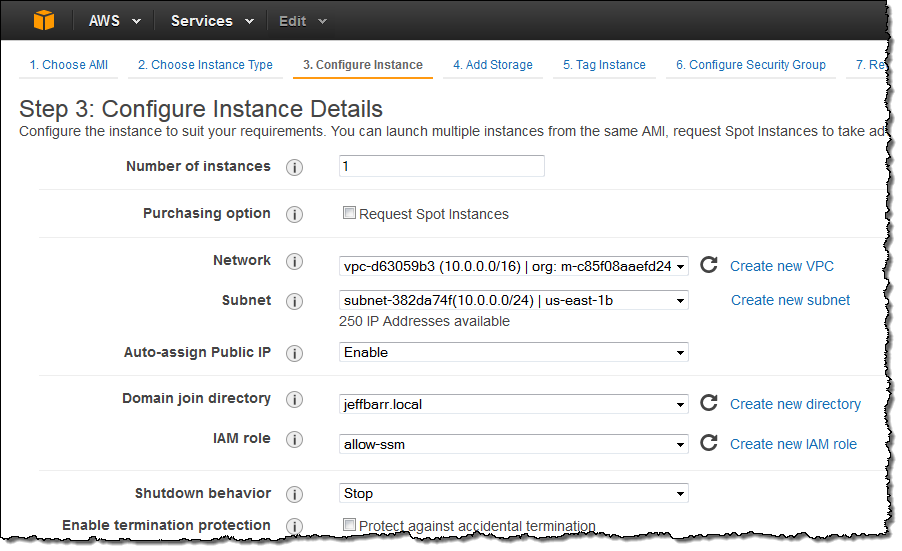Viewport: 902px width, 551px height.
Task: Refresh the IAM role list
Action: click(x=709, y=444)
